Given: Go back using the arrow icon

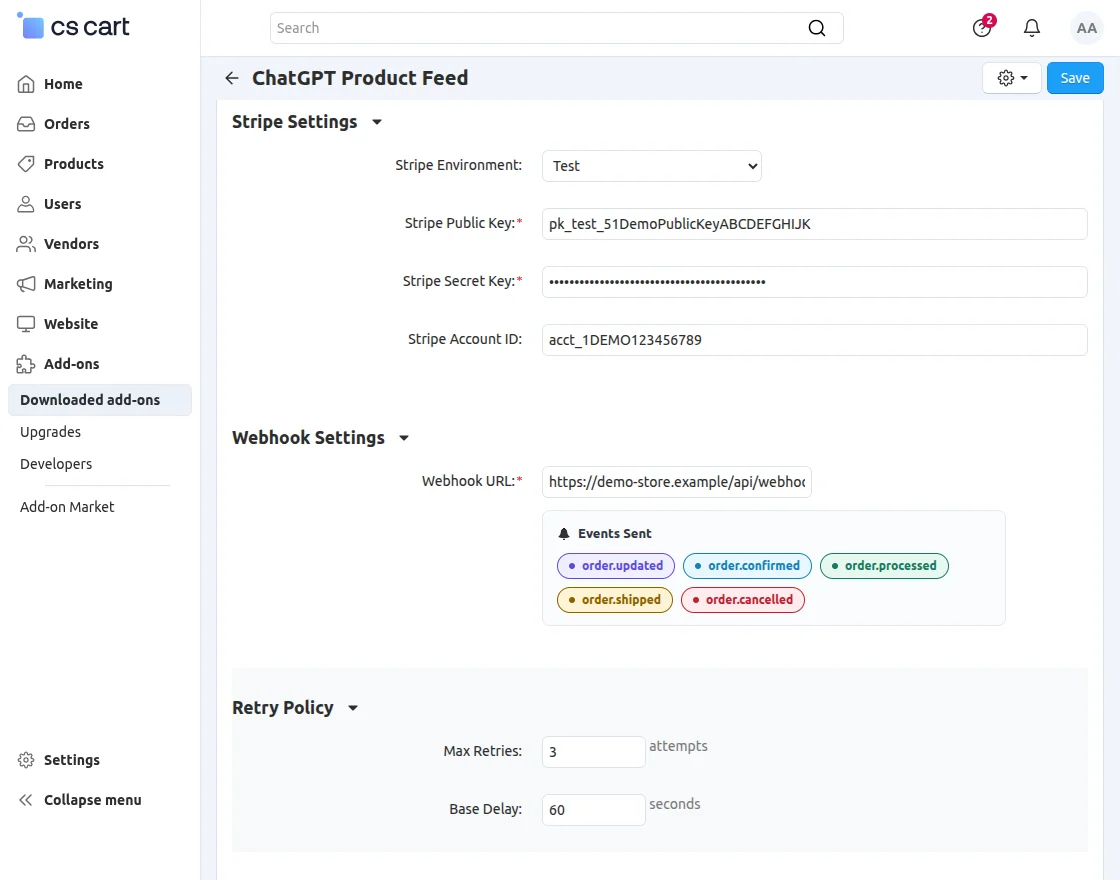Looking at the screenshot, I should [231, 78].
